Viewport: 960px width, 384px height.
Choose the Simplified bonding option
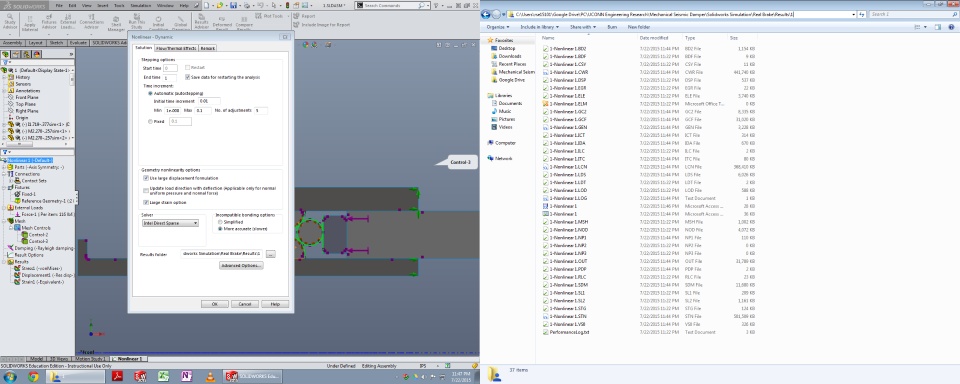220,222
